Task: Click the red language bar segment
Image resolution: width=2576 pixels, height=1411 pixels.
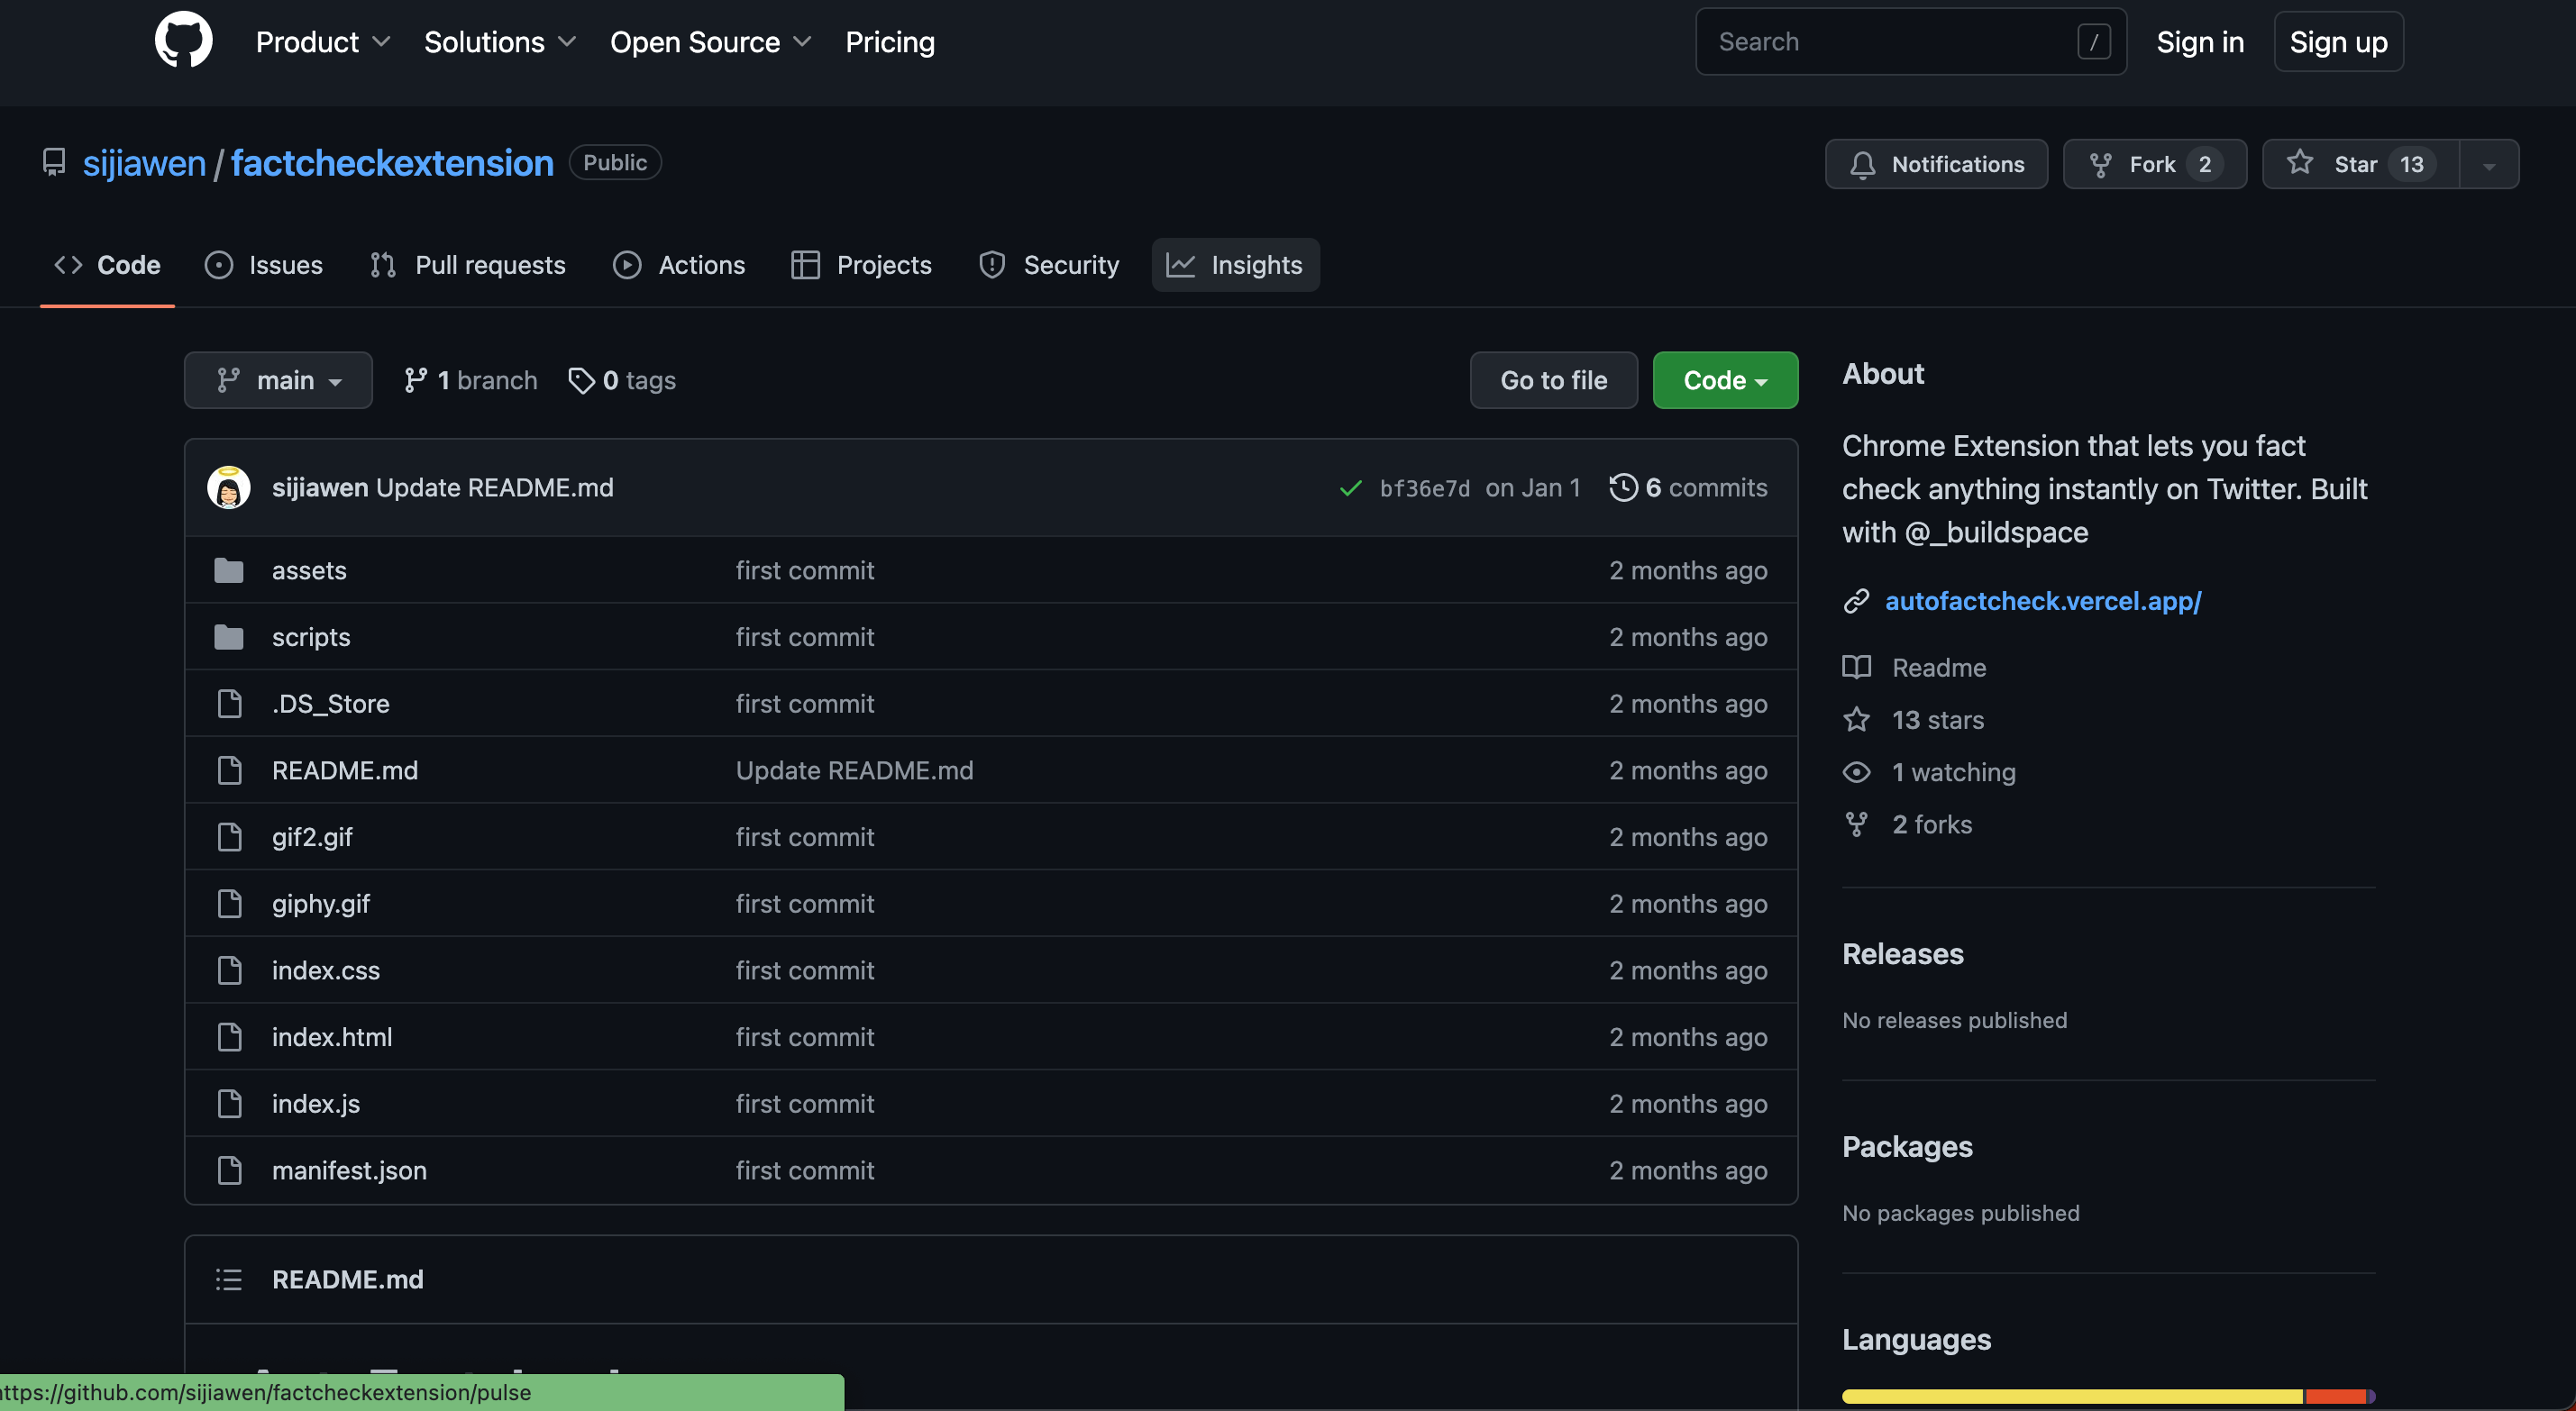Action: [2335, 1396]
